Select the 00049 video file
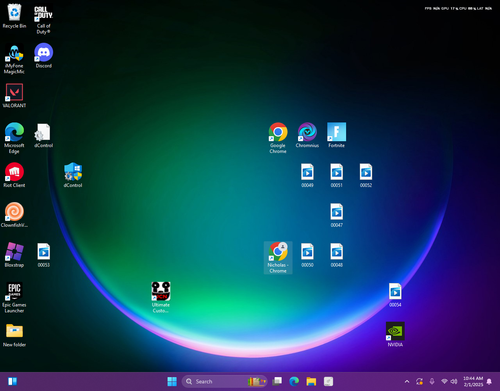The image size is (500, 391). 307,175
